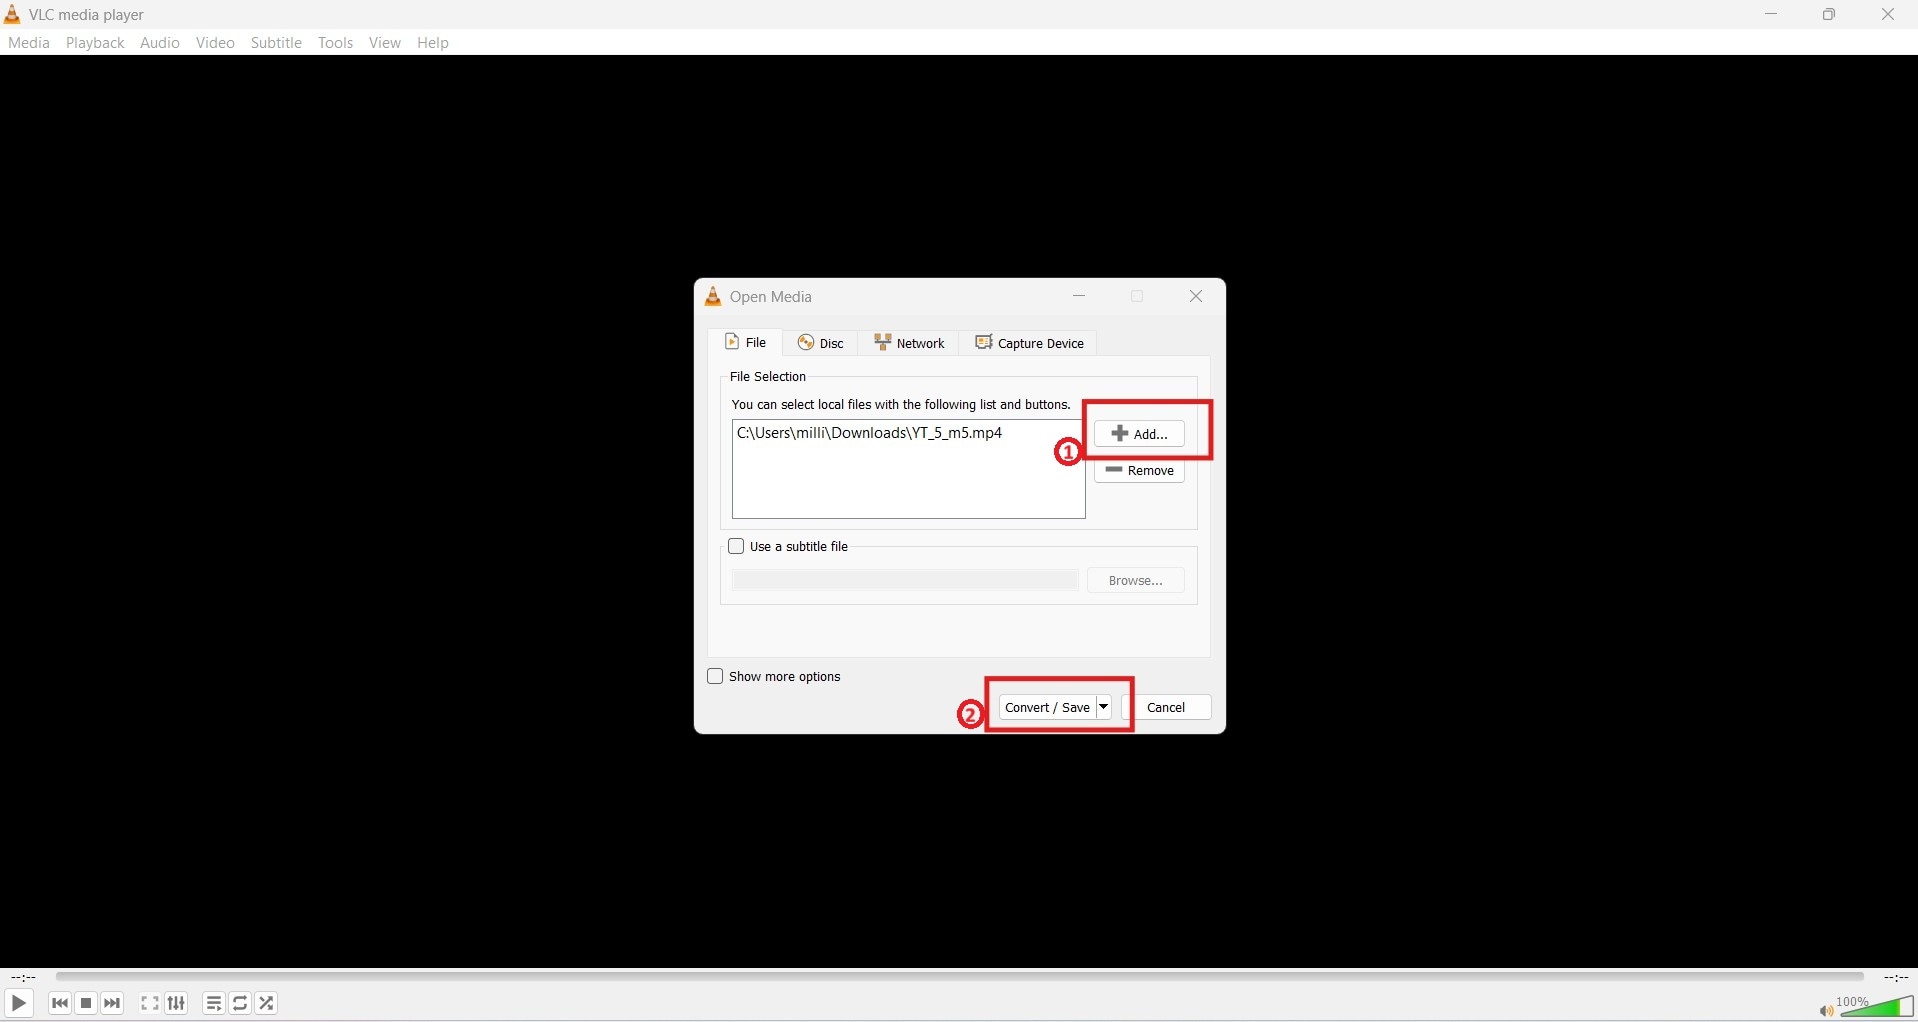Open the Media menu

(x=28, y=43)
